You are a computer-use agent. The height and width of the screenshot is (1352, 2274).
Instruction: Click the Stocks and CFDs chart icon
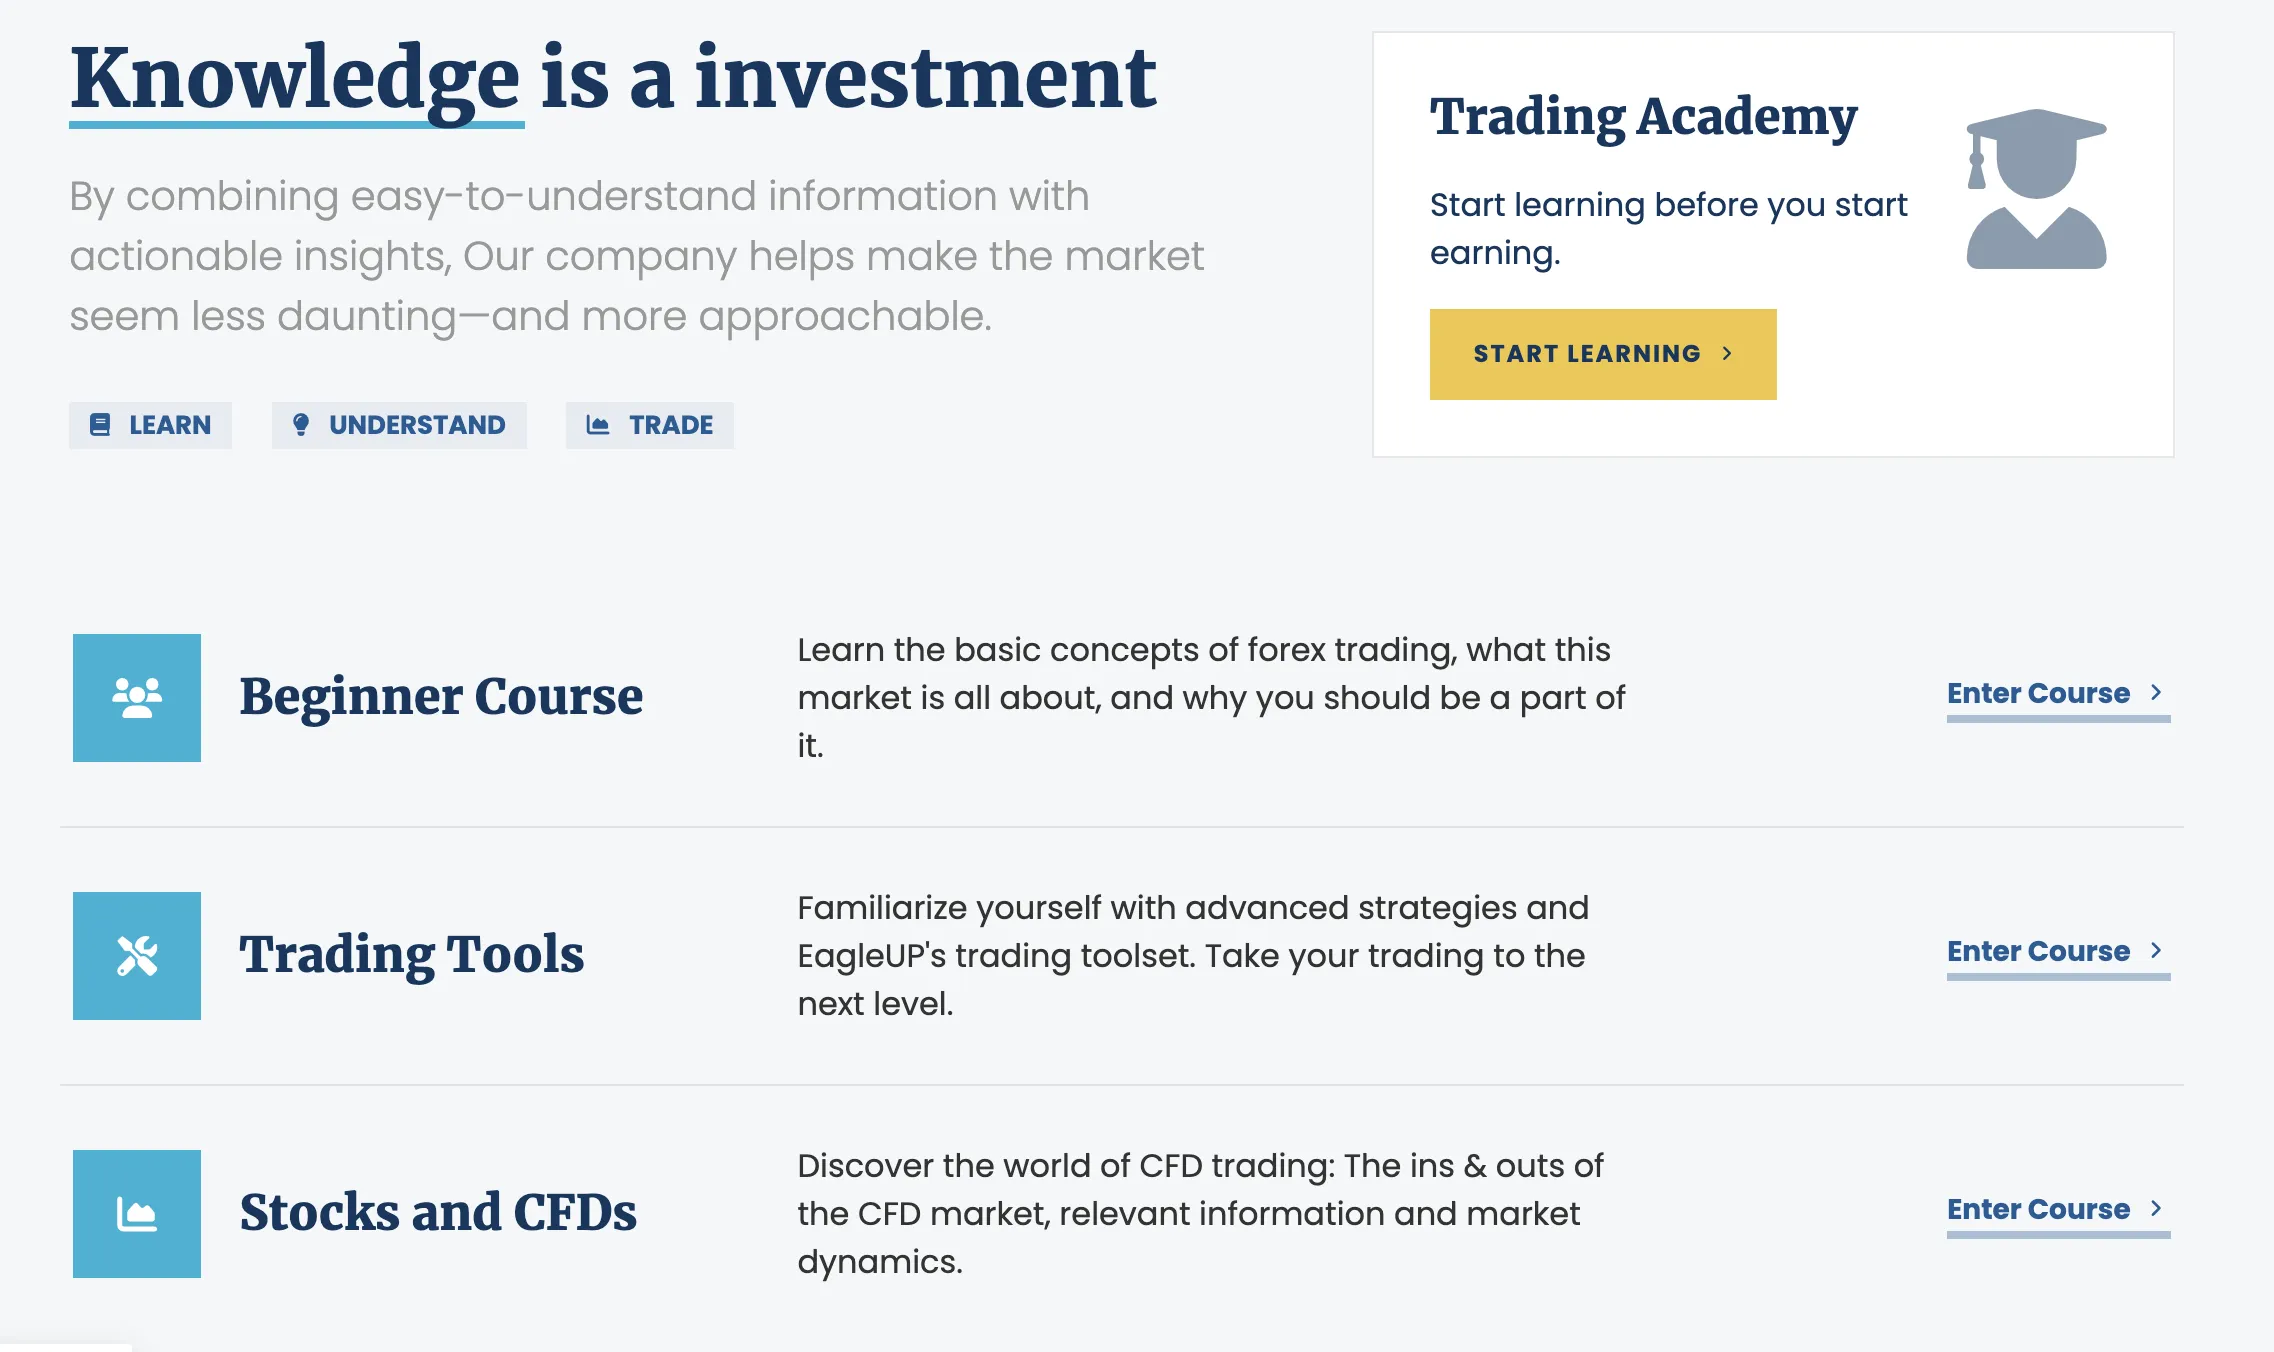click(137, 1214)
